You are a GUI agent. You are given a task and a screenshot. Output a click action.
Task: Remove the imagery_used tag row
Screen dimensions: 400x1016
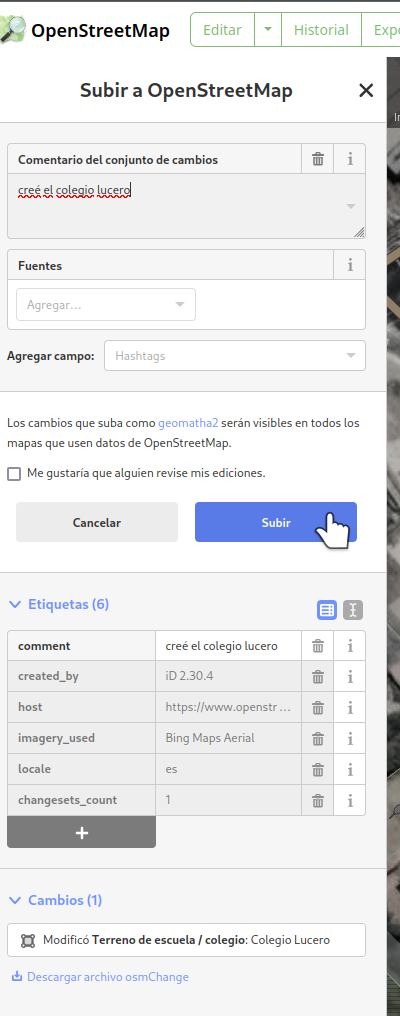pyautogui.click(x=318, y=738)
